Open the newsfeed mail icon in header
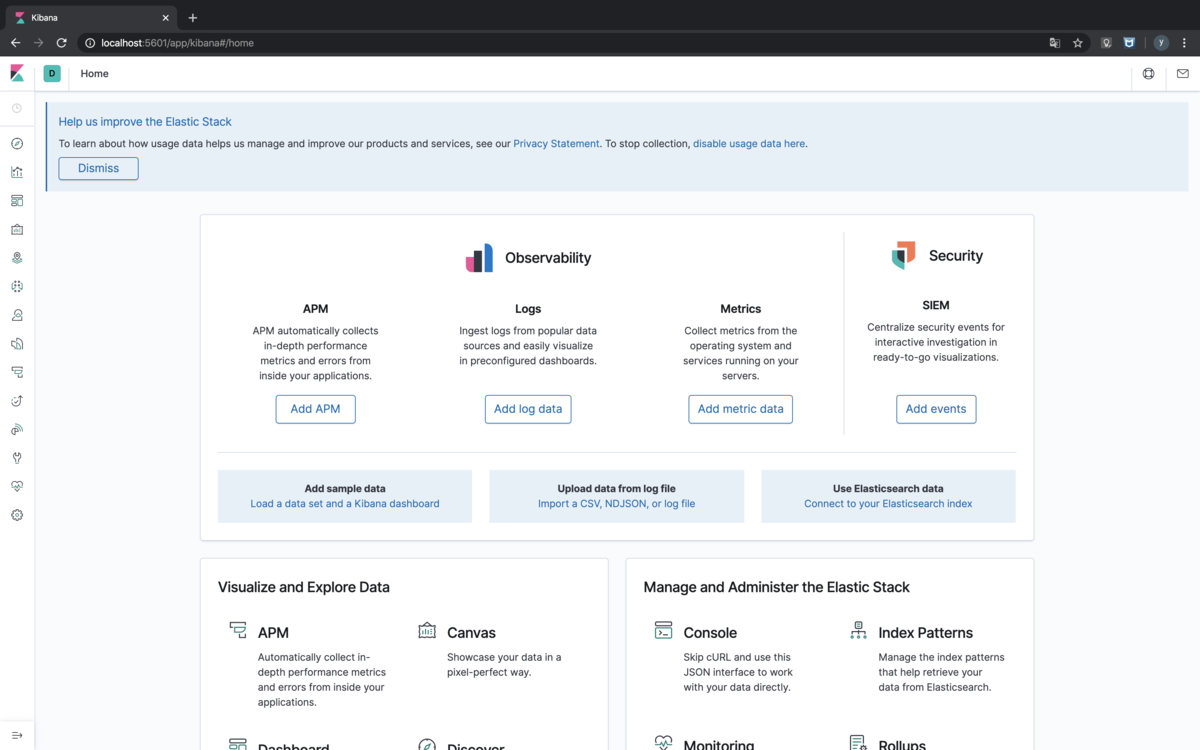Screen dimensions: 1200x750 tap(1183, 73)
